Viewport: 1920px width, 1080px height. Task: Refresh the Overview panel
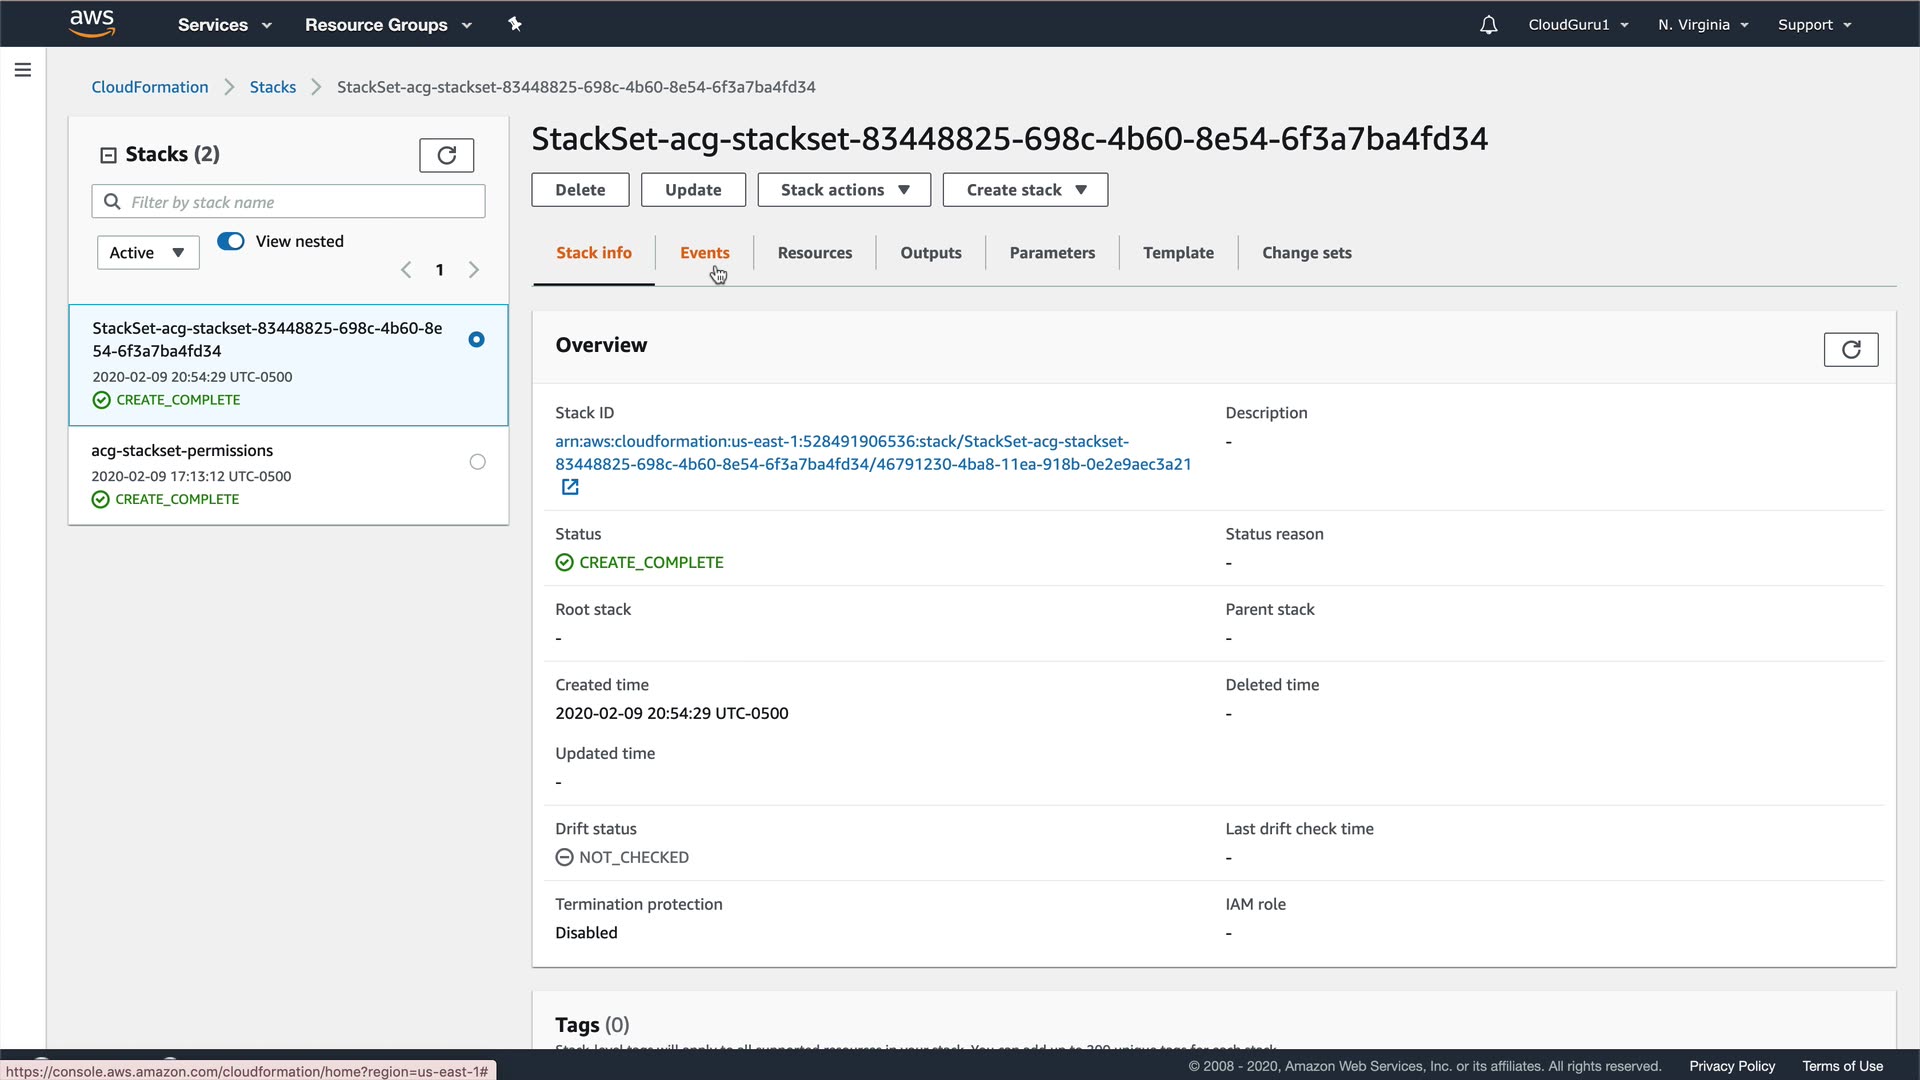1850,349
